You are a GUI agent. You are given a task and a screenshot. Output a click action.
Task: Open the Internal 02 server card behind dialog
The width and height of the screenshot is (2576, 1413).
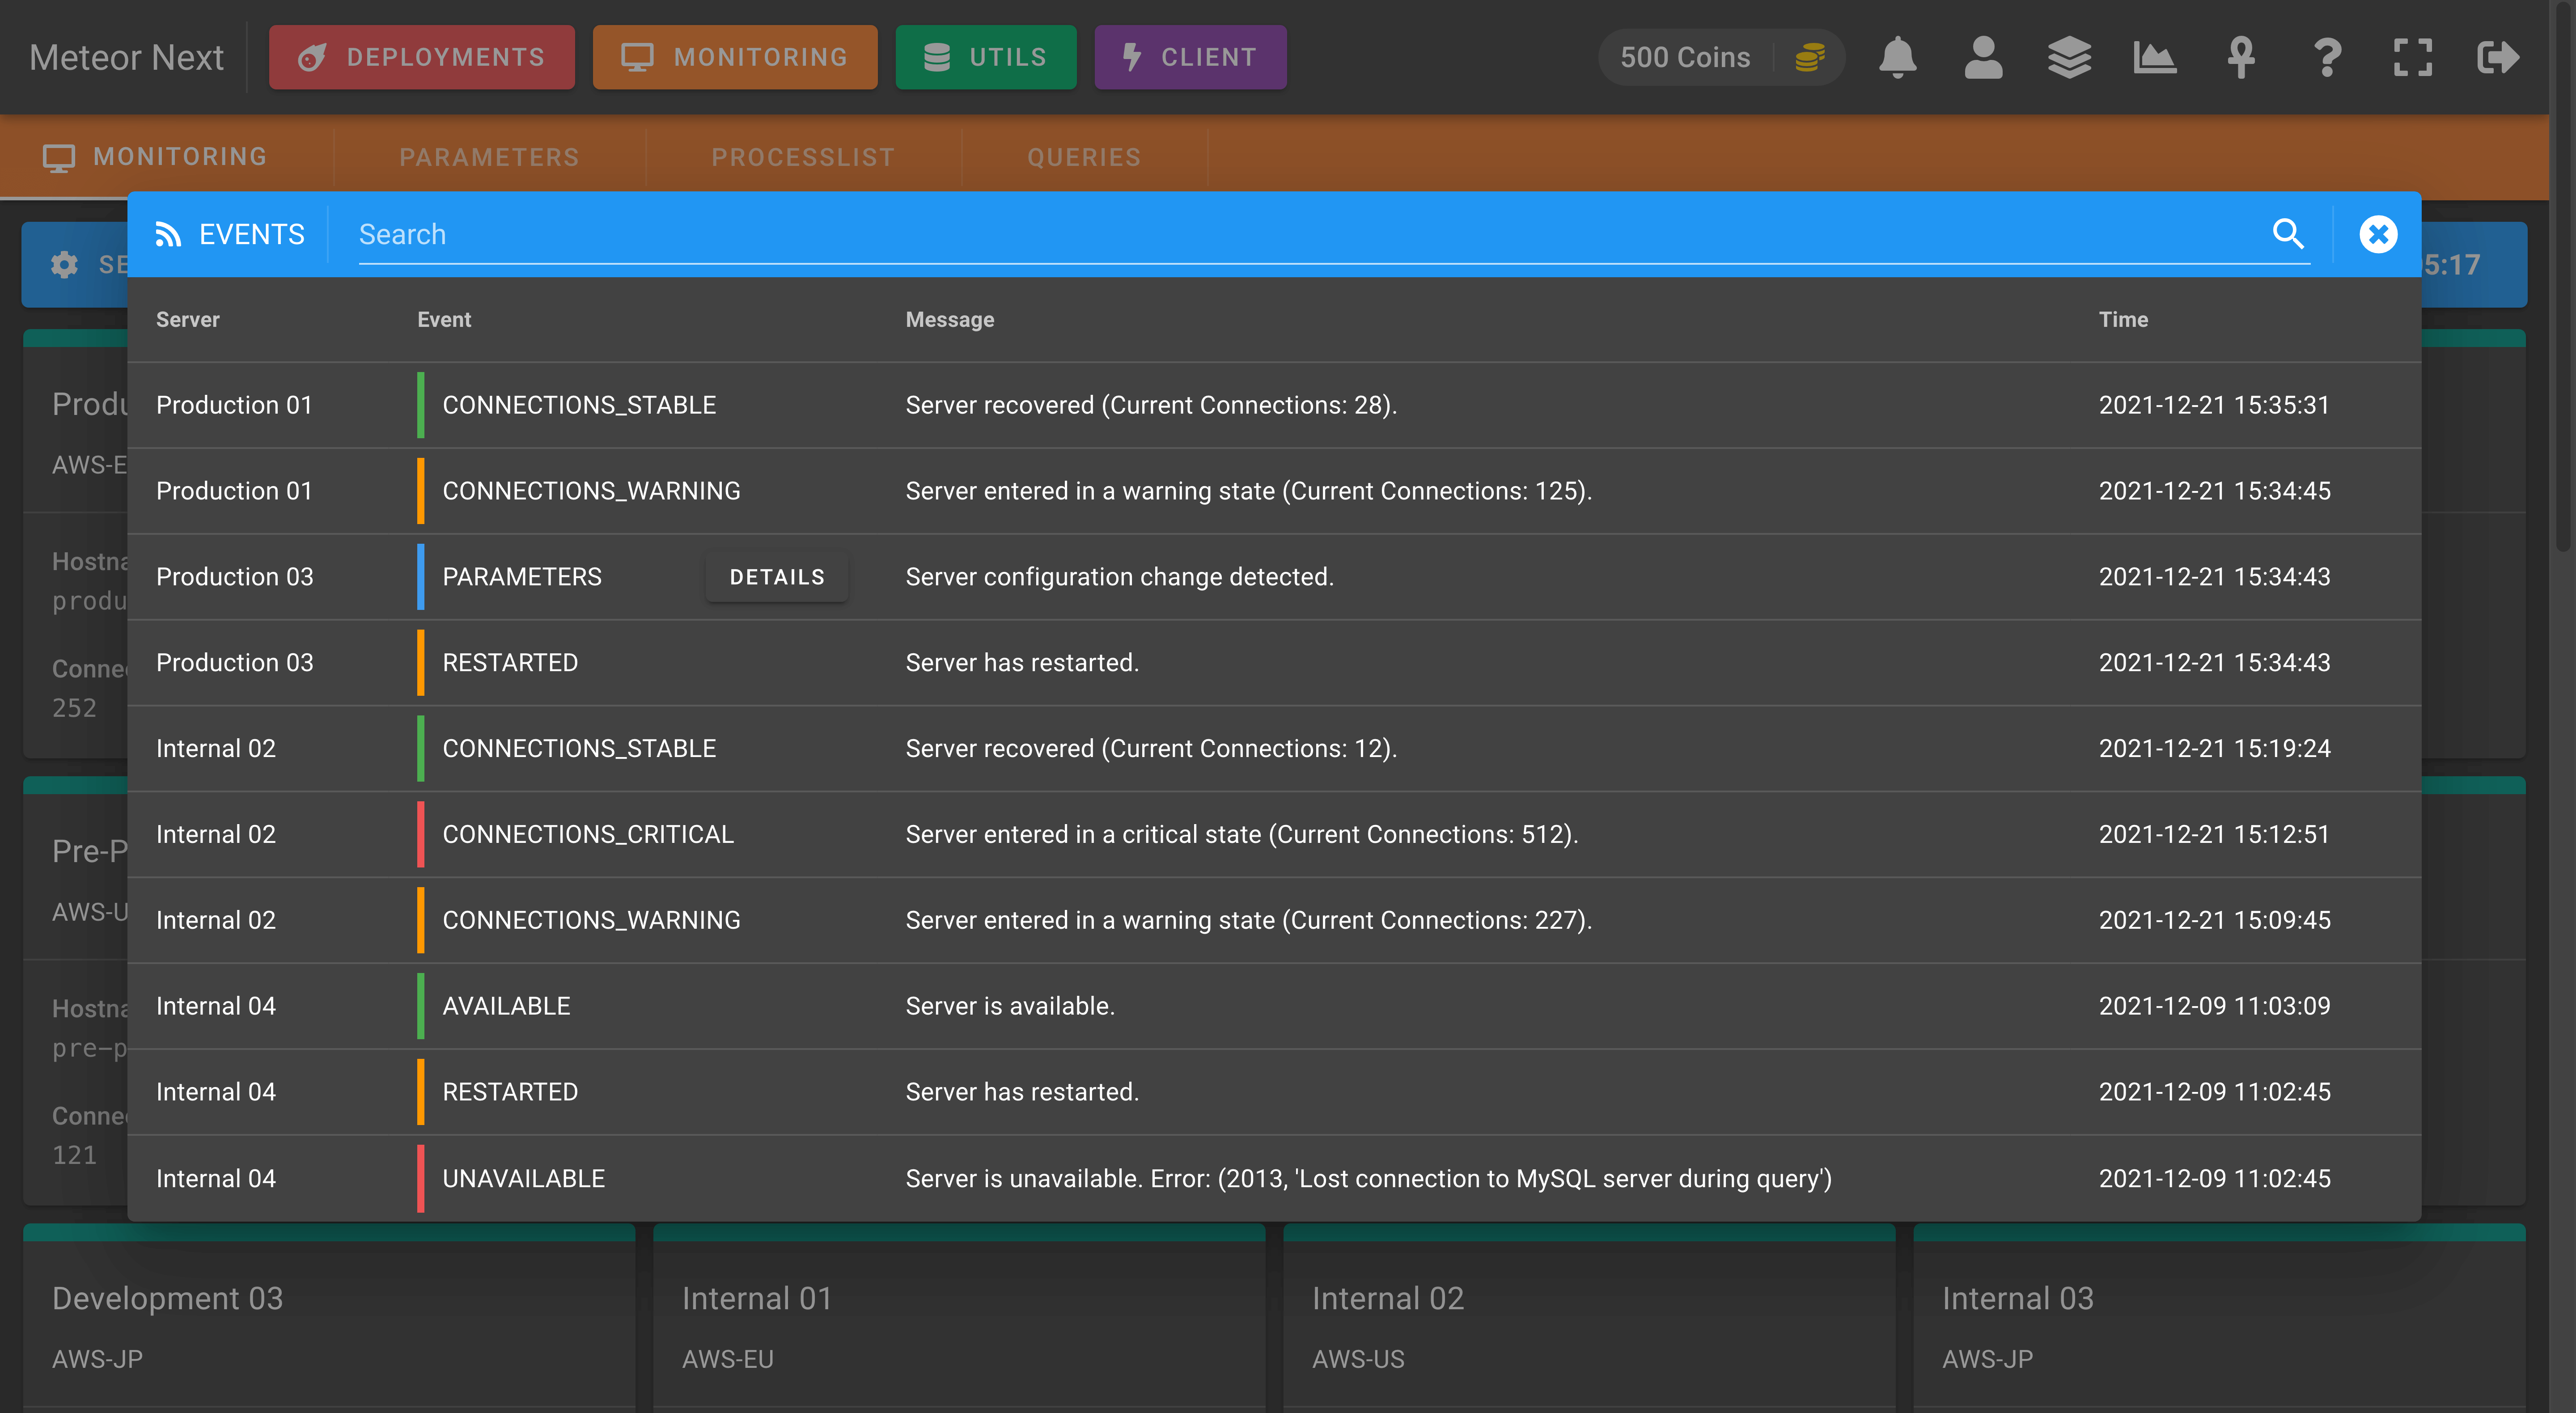click(x=1589, y=1318)
